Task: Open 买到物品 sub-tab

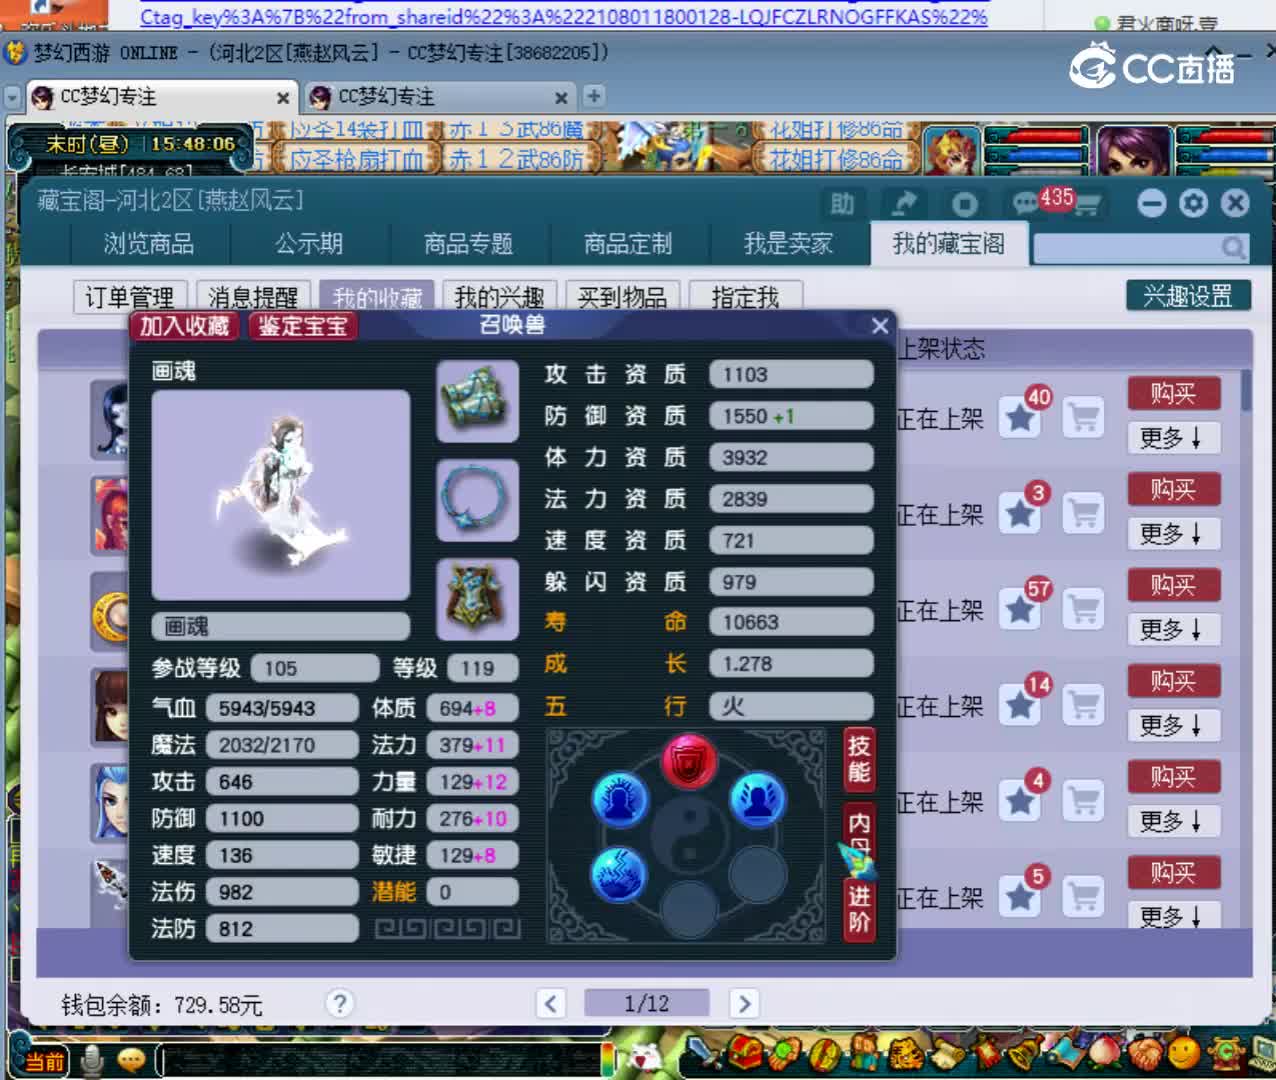Action: (622, 297)
